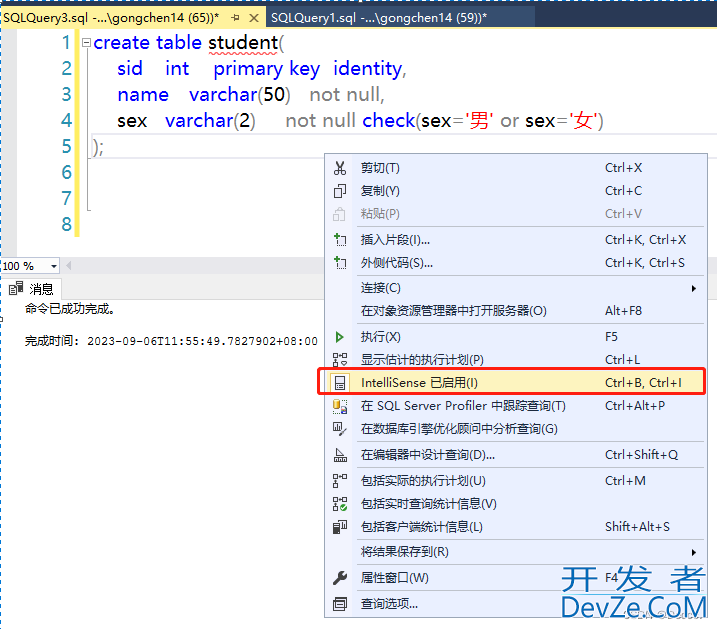Click the Copy icon in context menu
Screen dimensions: 717x629
coord(340,191)
